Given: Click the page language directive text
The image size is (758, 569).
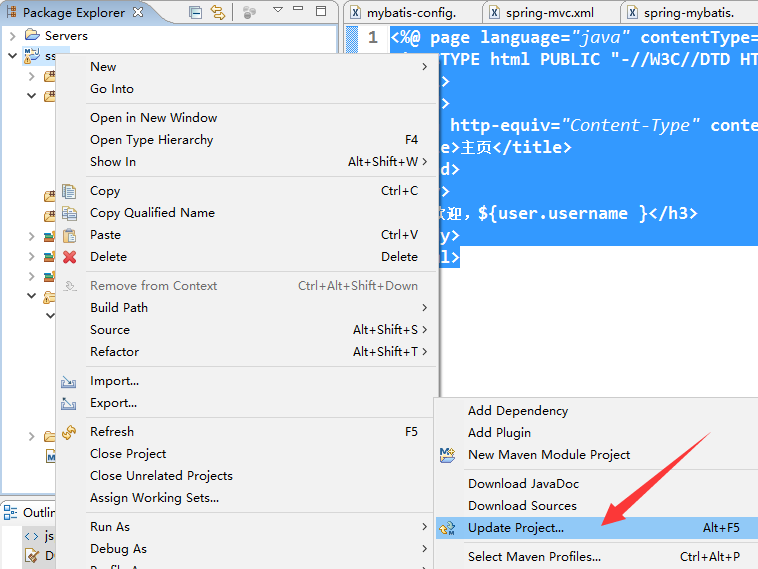Looking at the screenshot, I should click(x=574, y=38).
